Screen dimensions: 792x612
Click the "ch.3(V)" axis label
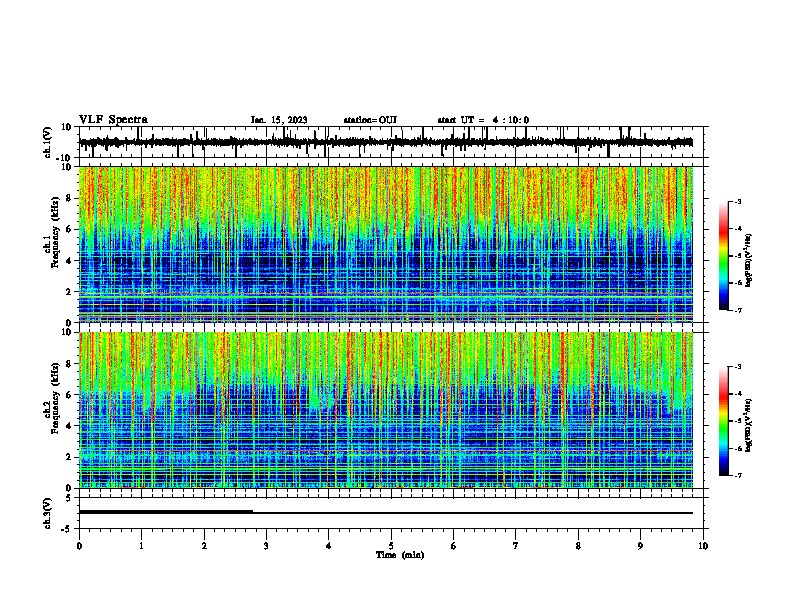click(48, 513)
